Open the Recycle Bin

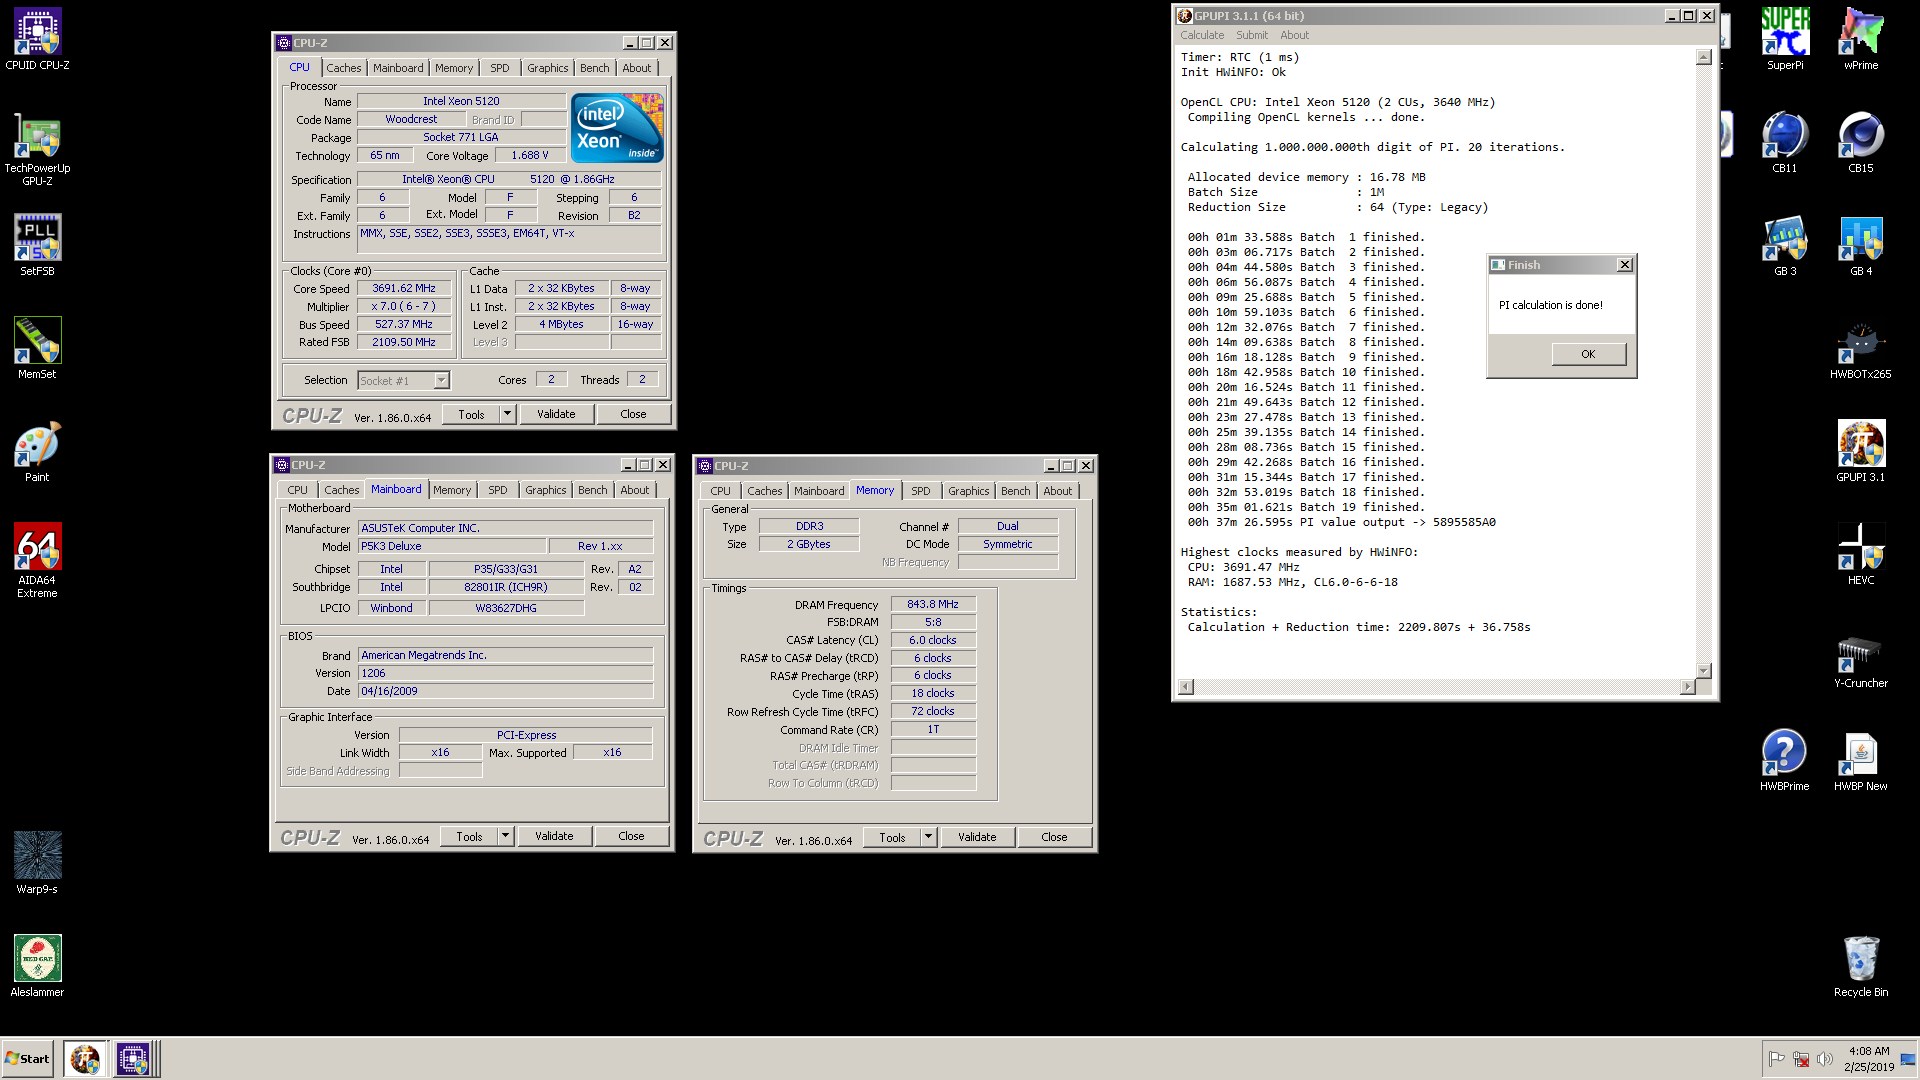pyautogui.click(x=1861, y=967)
